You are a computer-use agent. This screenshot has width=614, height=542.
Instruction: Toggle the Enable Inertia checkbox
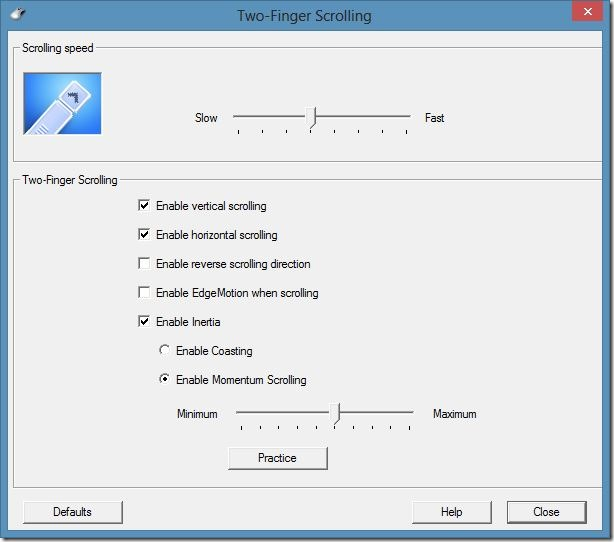(145, 322)
